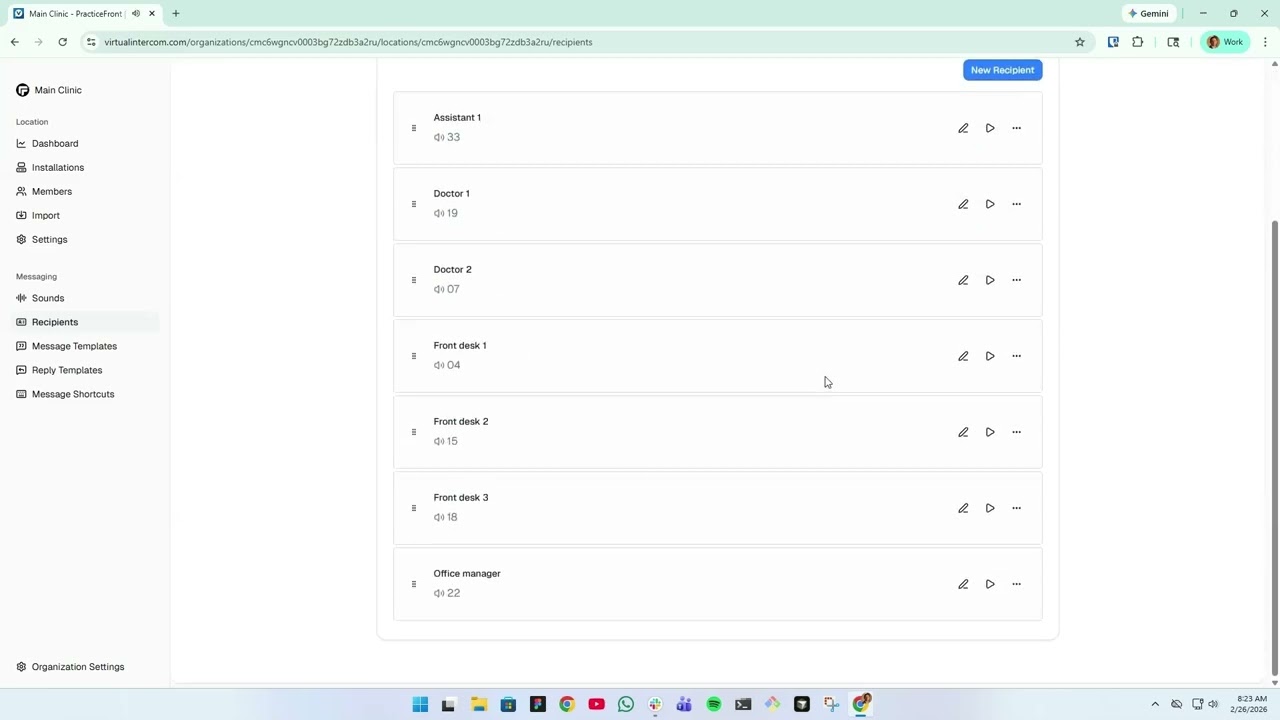The image size is (1280, 720).
Task: Open Spotify from the taskbar
Action: 714,705
